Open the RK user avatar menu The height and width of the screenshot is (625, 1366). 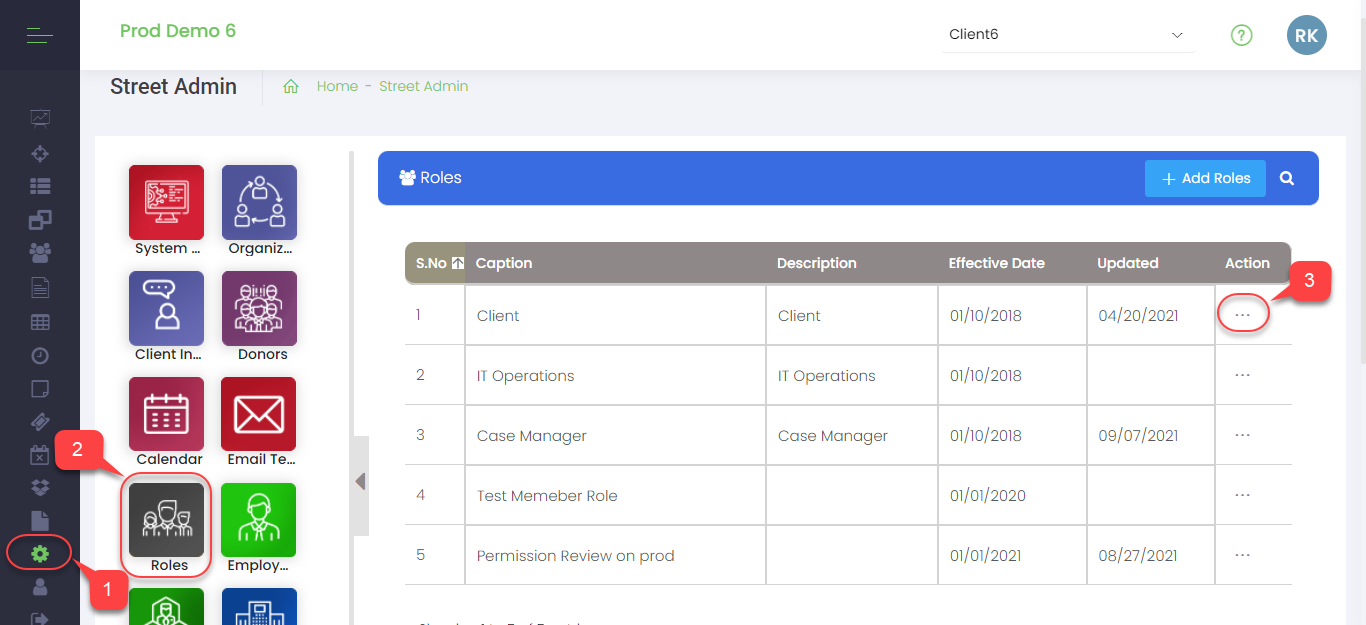click(x=1306, y=35)
